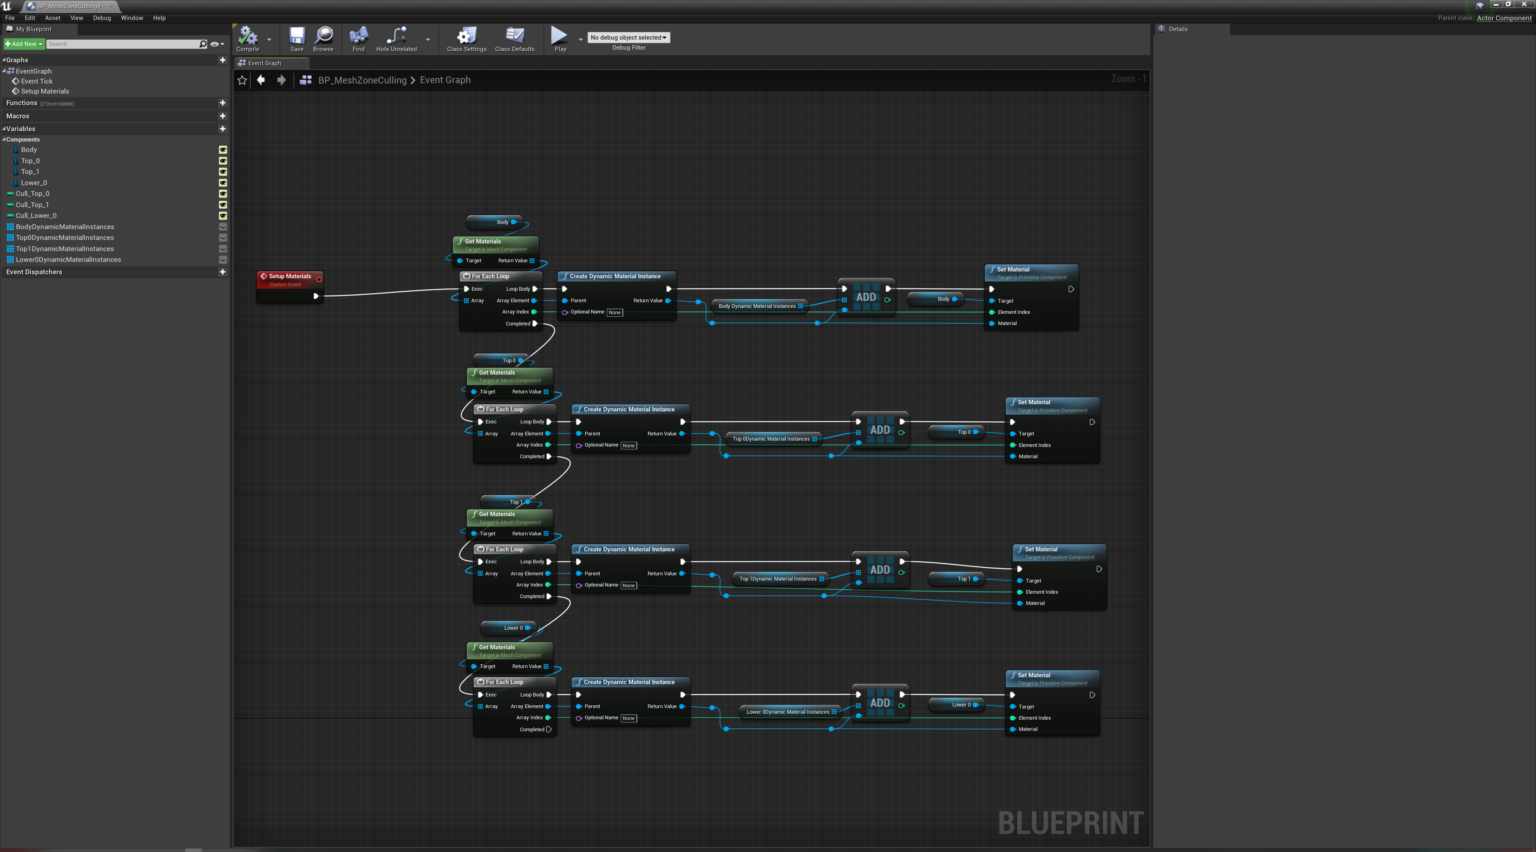Save the Blueprint using the Save icon

[x=296, y=37]
